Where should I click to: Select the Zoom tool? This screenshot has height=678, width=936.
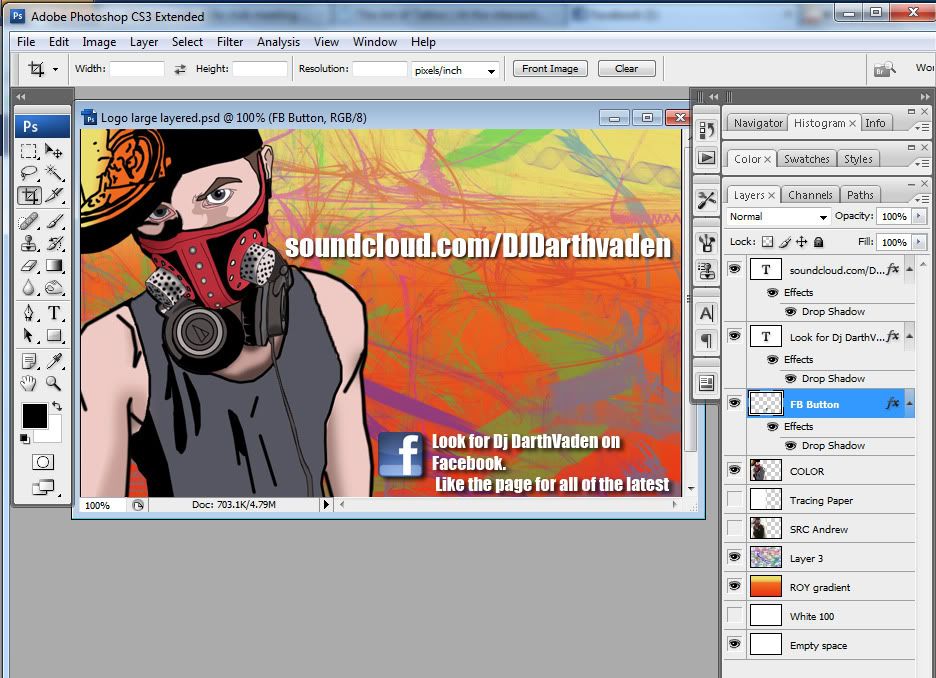(x=54, y=383)
